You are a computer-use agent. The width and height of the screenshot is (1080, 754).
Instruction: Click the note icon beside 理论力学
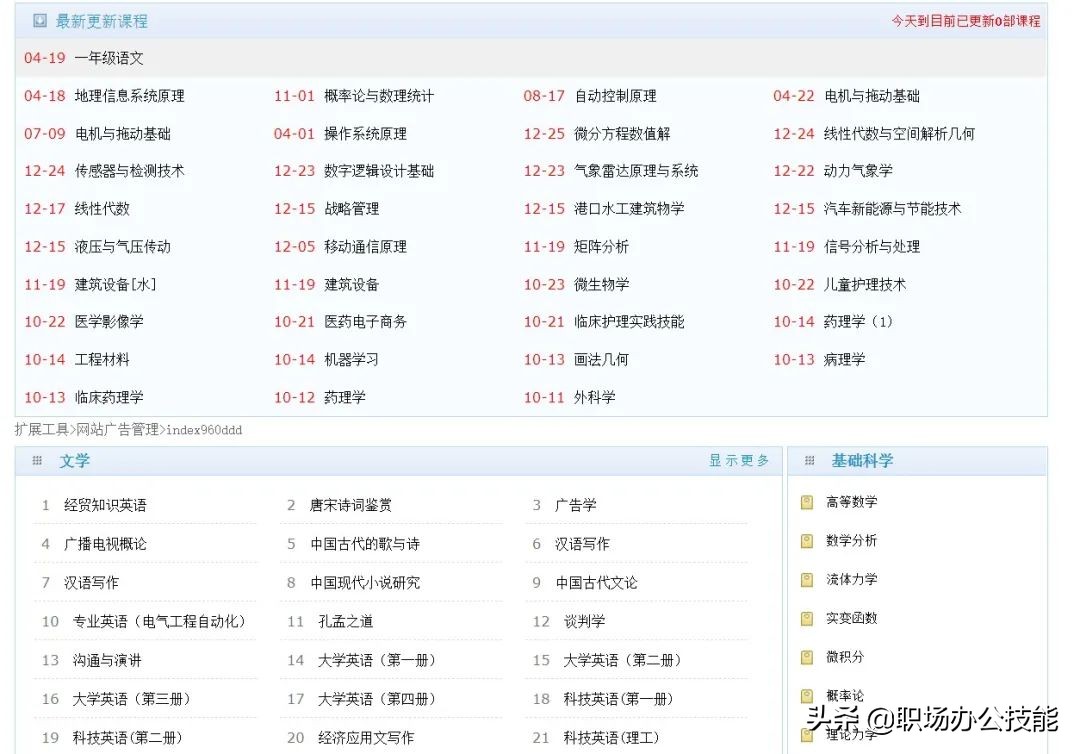pyautogui.click(x=807, y=735)
